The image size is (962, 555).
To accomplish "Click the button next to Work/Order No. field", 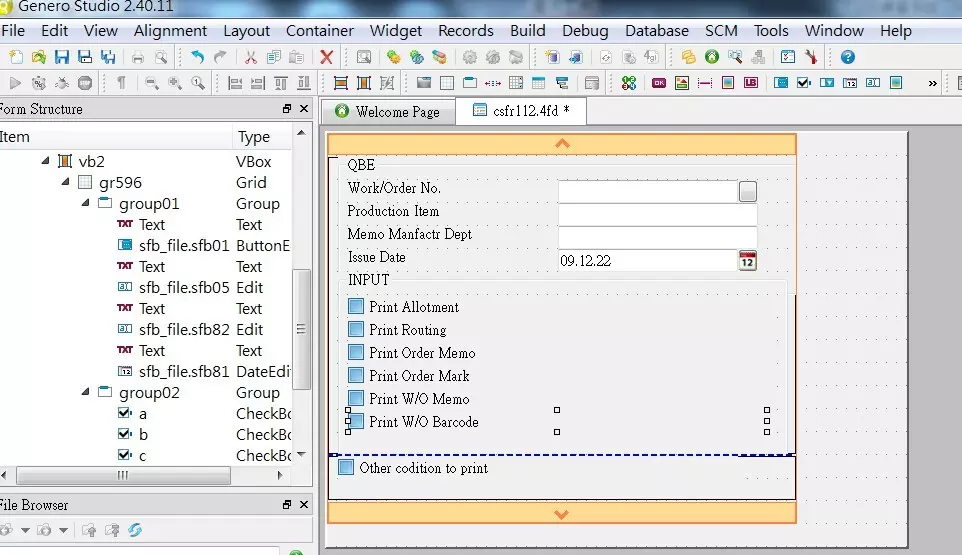I will 747,191.
